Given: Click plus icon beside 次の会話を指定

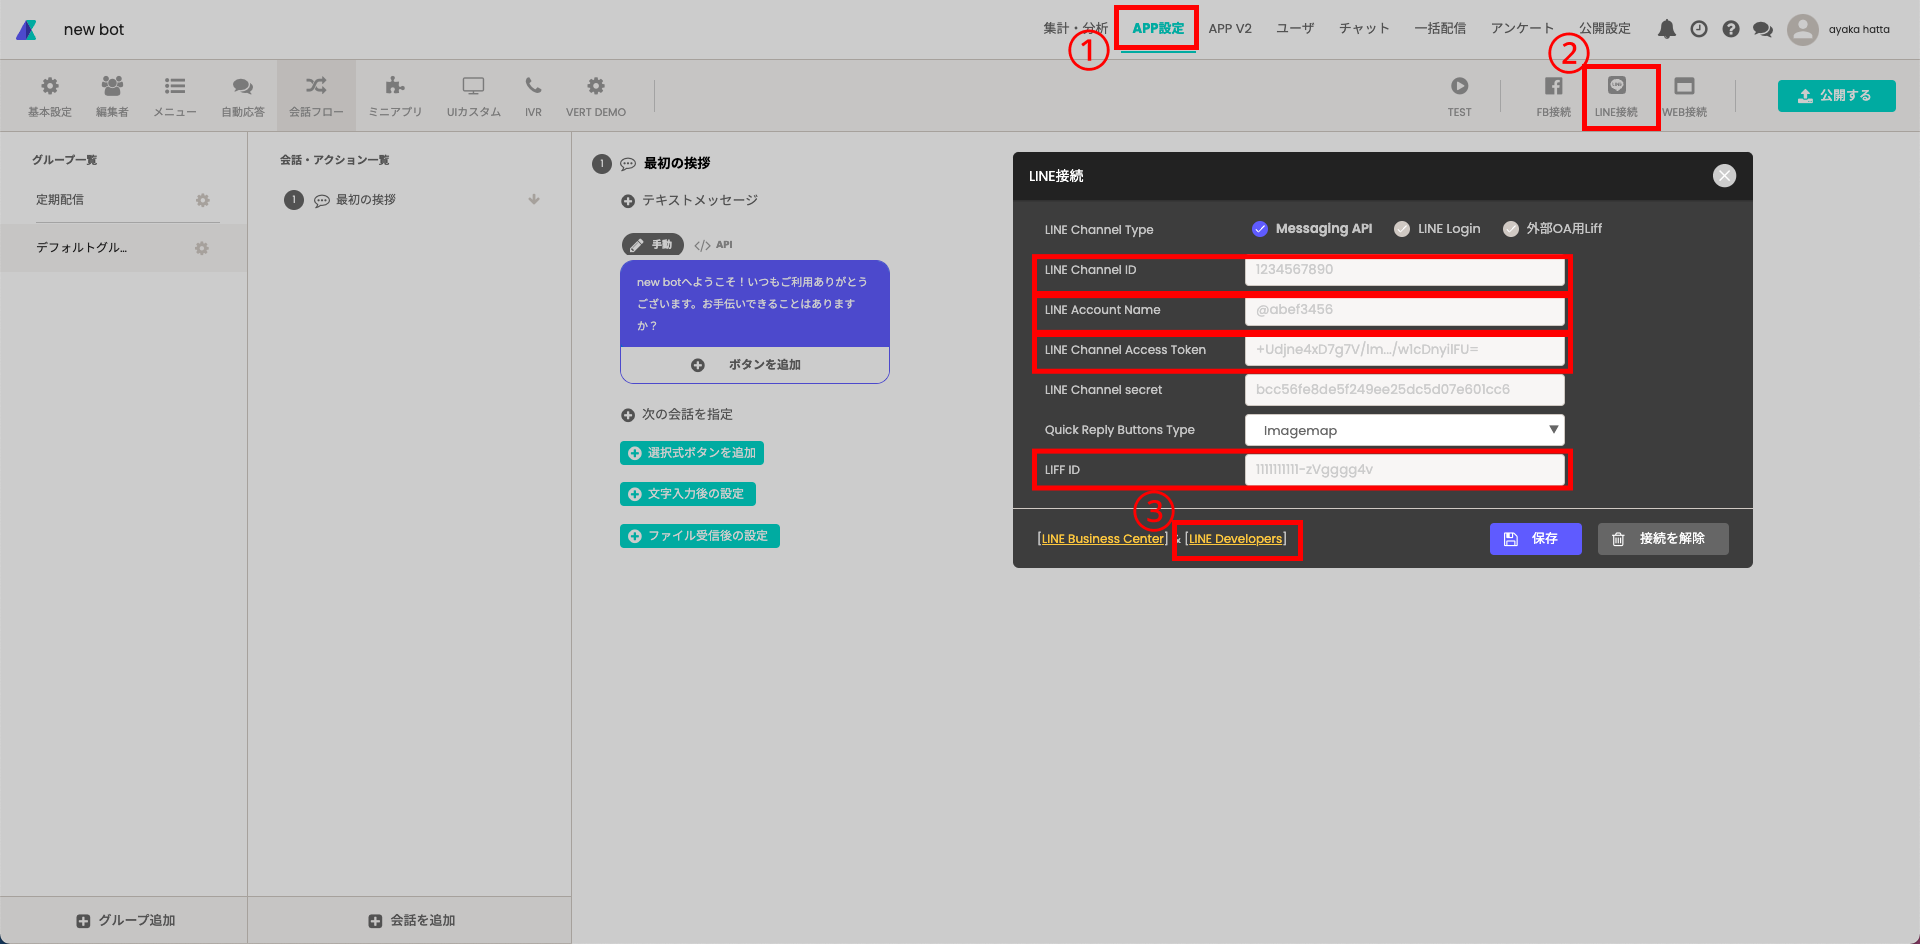Looking at the screenshot, I should click(x=628, y=415).
